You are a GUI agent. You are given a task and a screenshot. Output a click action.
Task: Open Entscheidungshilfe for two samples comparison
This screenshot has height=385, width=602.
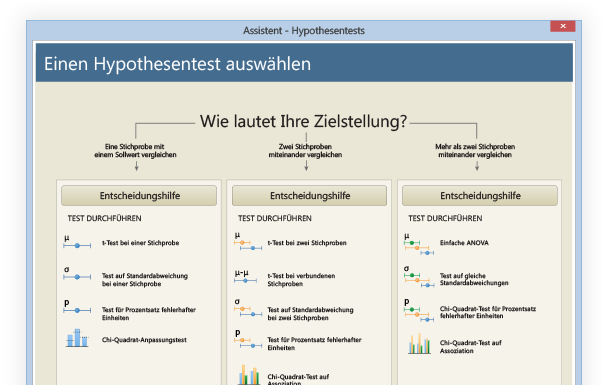[309, 196]
